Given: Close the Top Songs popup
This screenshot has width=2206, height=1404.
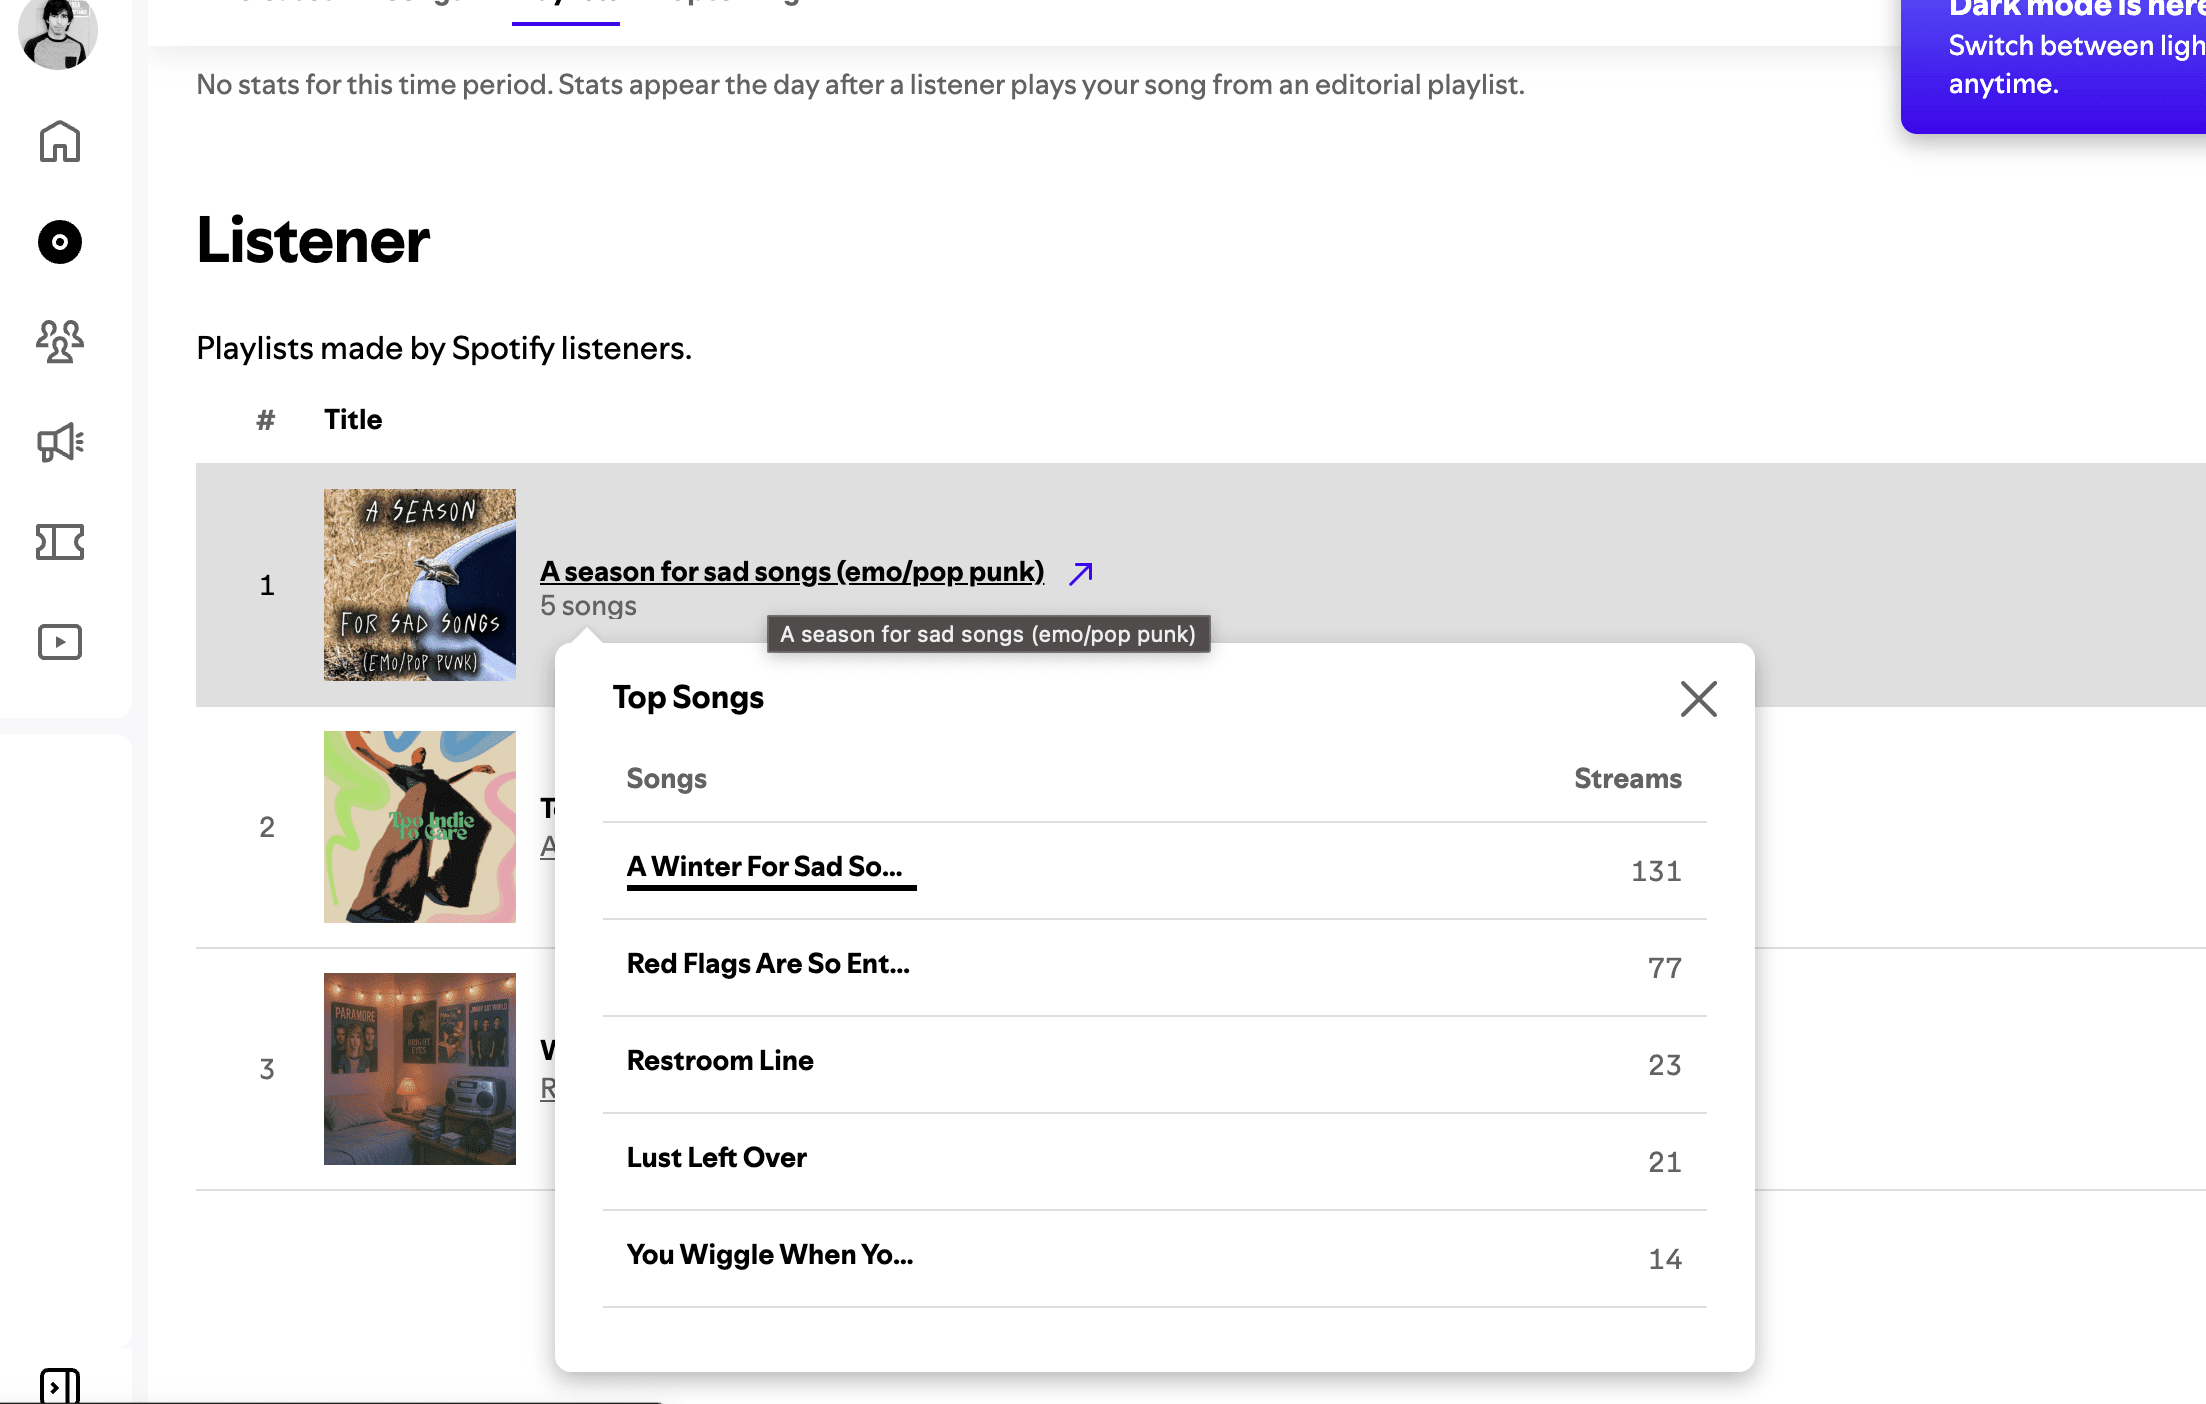Looking at the screenshot, I should point(1698,699).
